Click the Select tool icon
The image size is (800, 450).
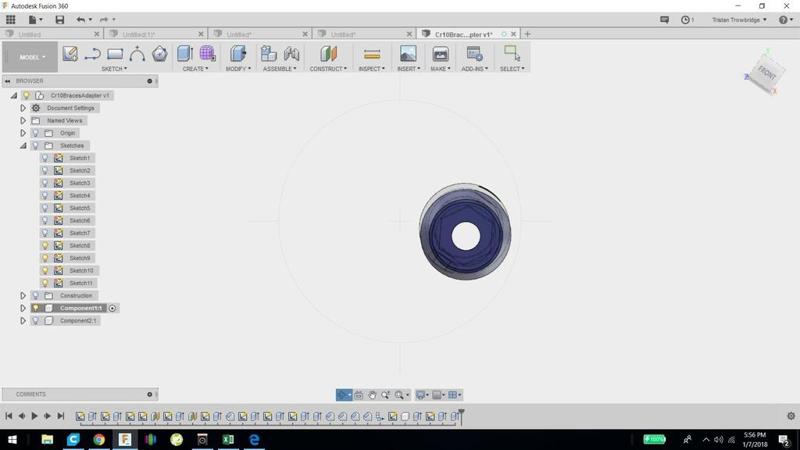click(x=512, y=54)
